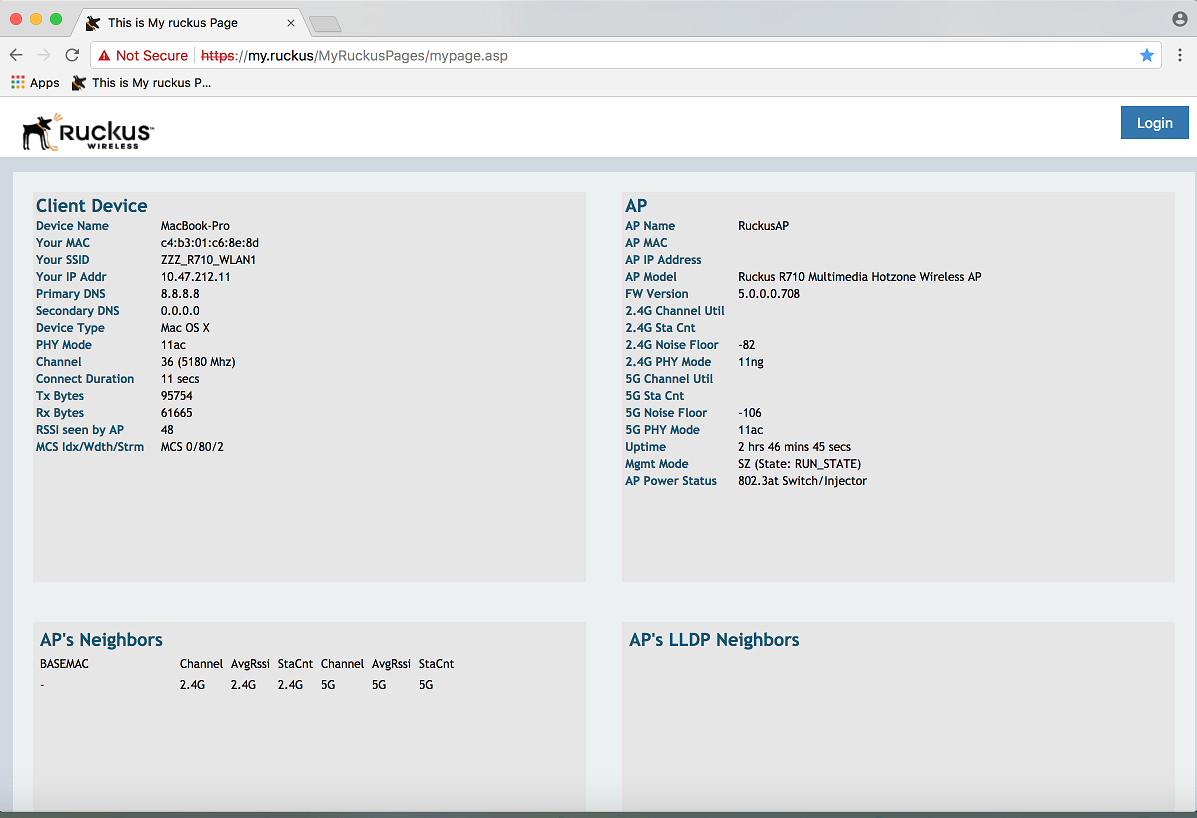Click the Login button
This screenshot has width=1197, height=818.
pos(1154,123)
